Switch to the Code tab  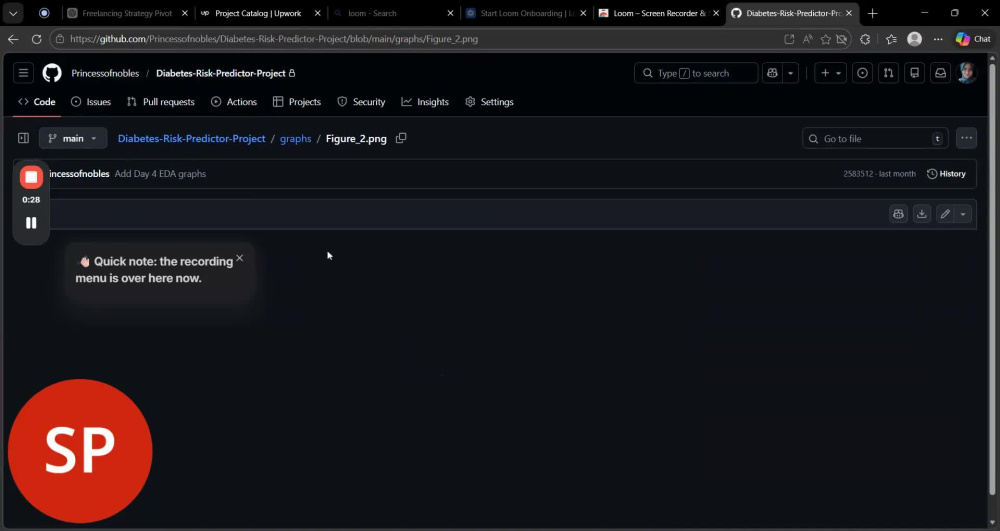[x=37, y=102]
